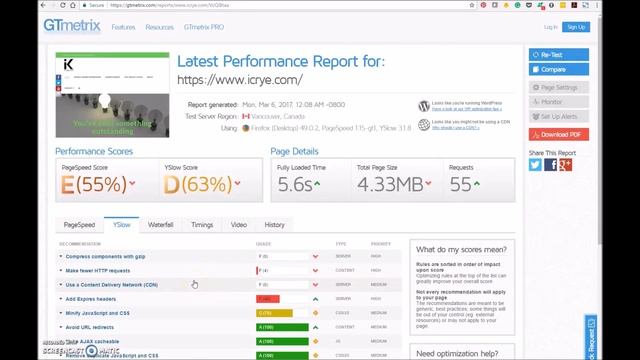The width and height of the screenshot is (640, 360).
Task: Click the yellow Minify grade bar
Action: 274,313
